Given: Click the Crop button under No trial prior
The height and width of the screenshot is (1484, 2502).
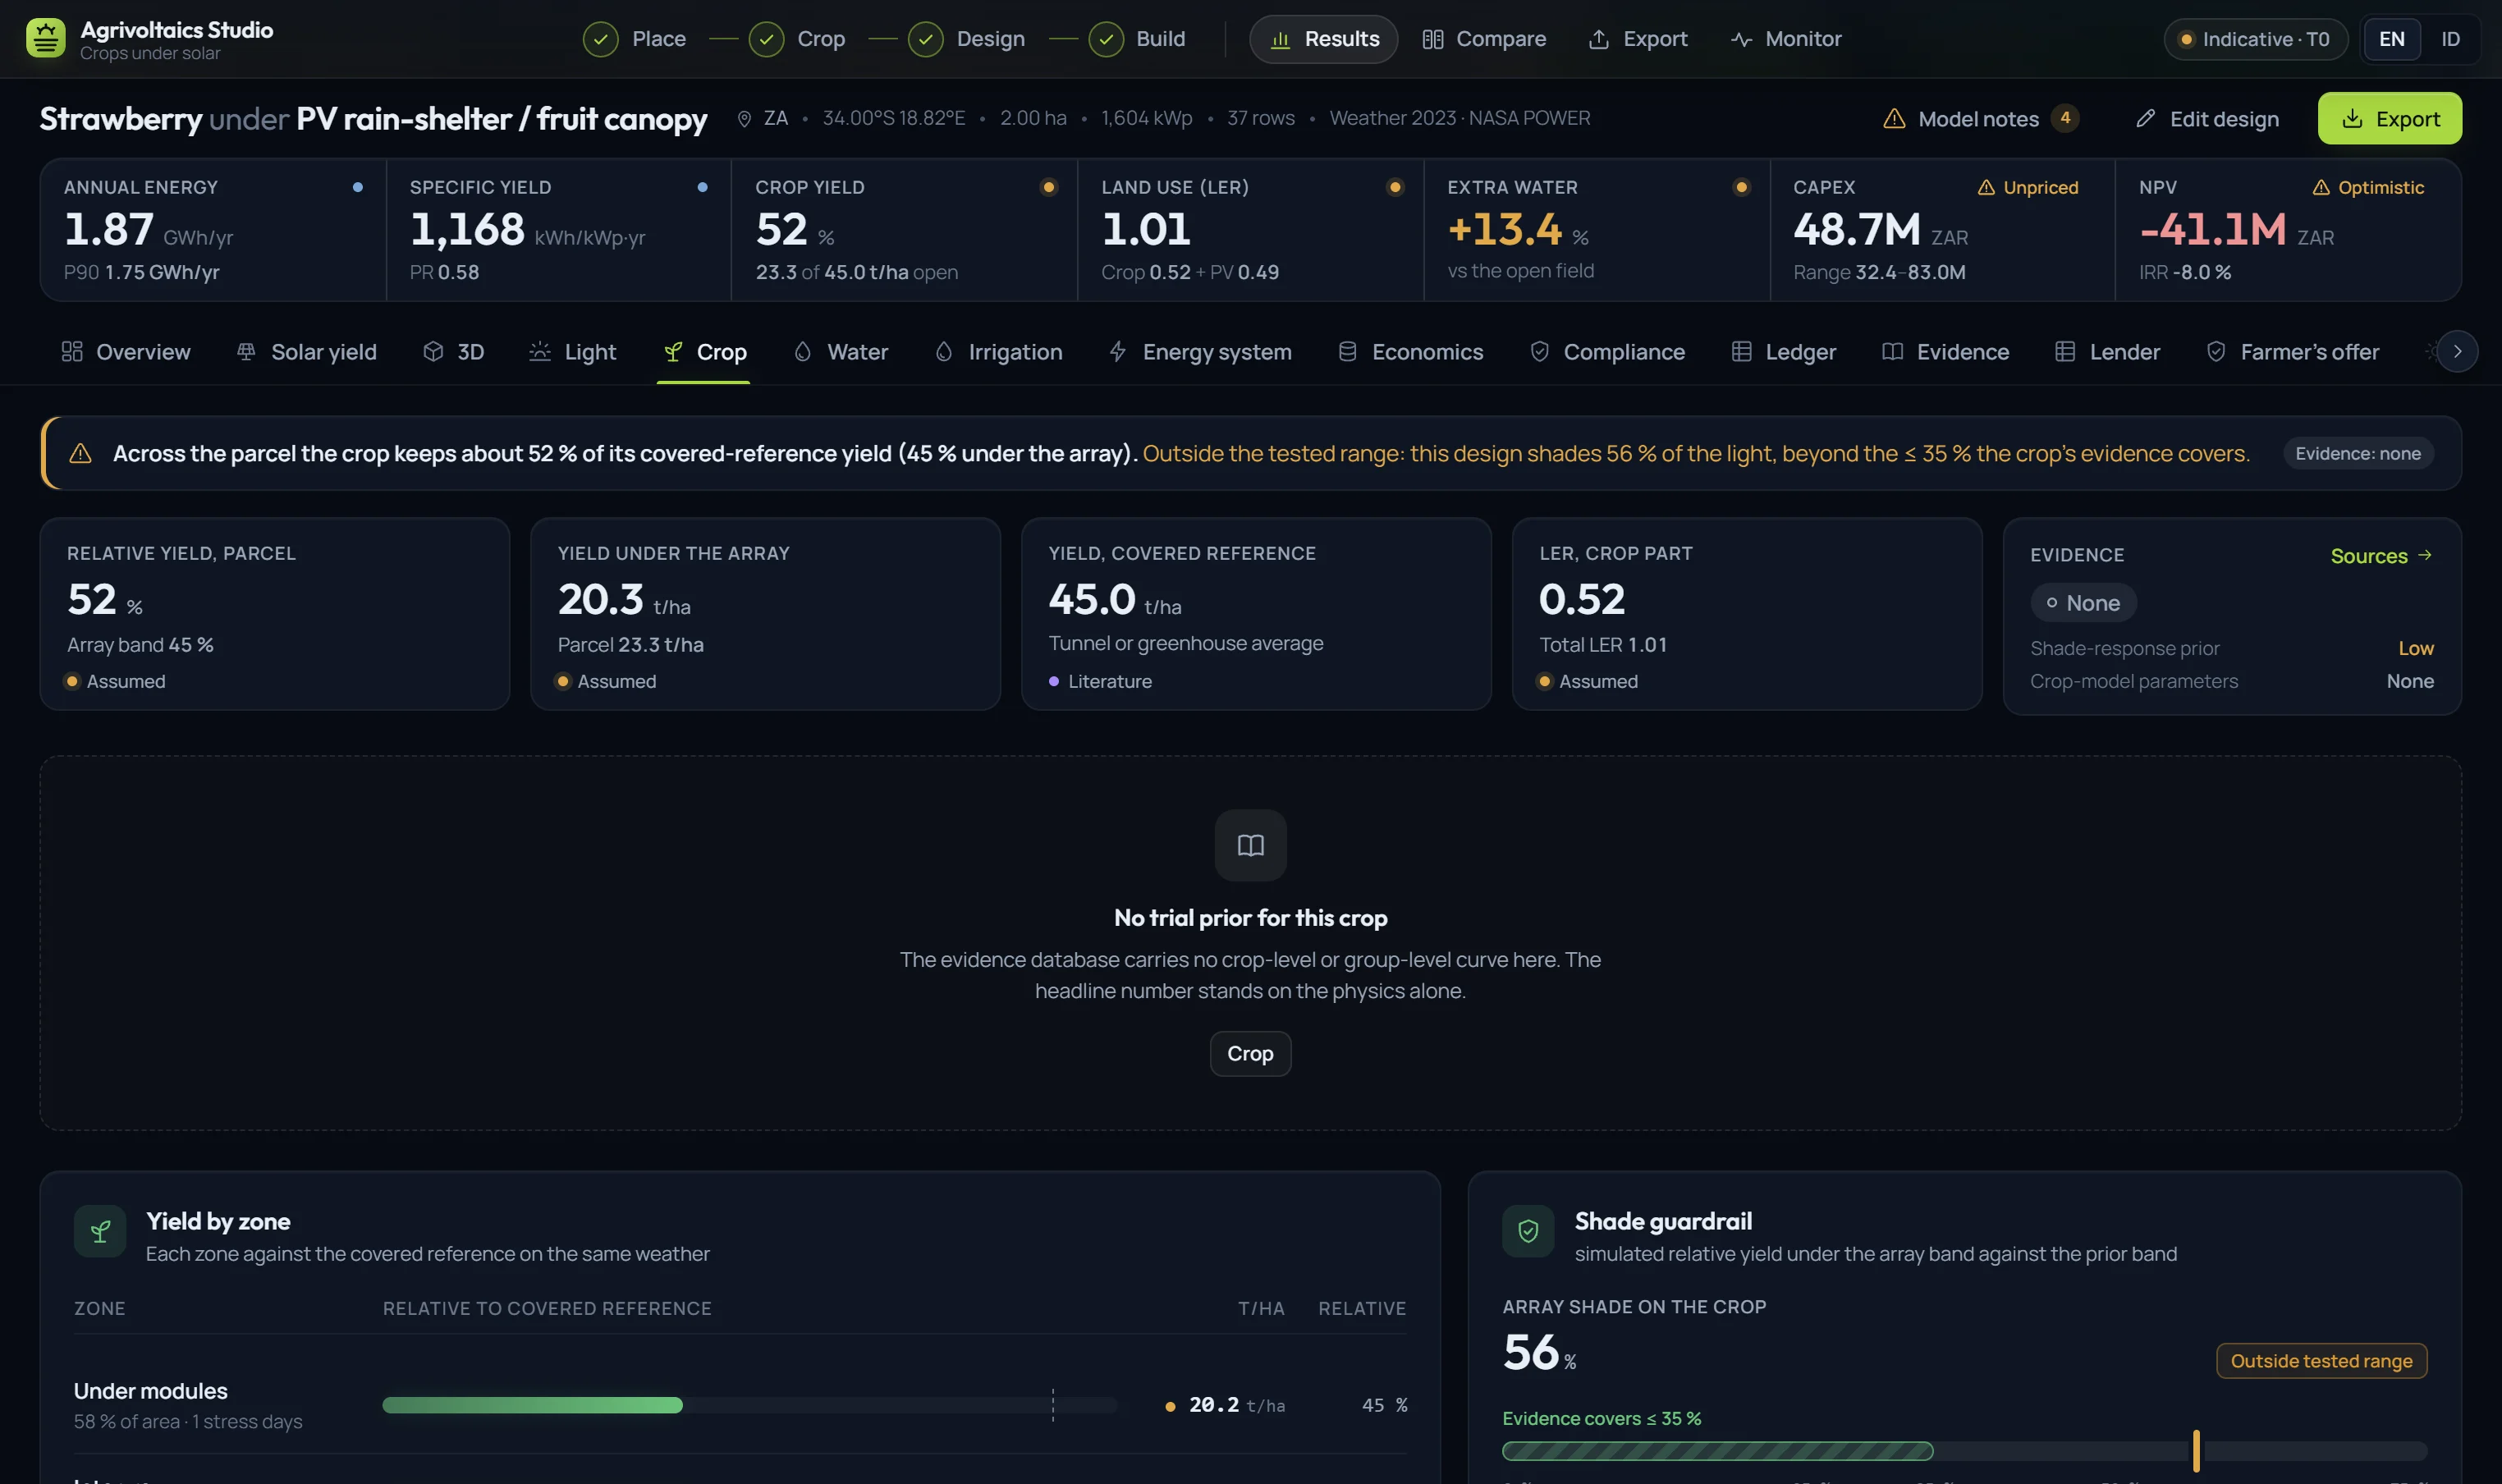Looking at the screenshot, I should (1250, 1054).
